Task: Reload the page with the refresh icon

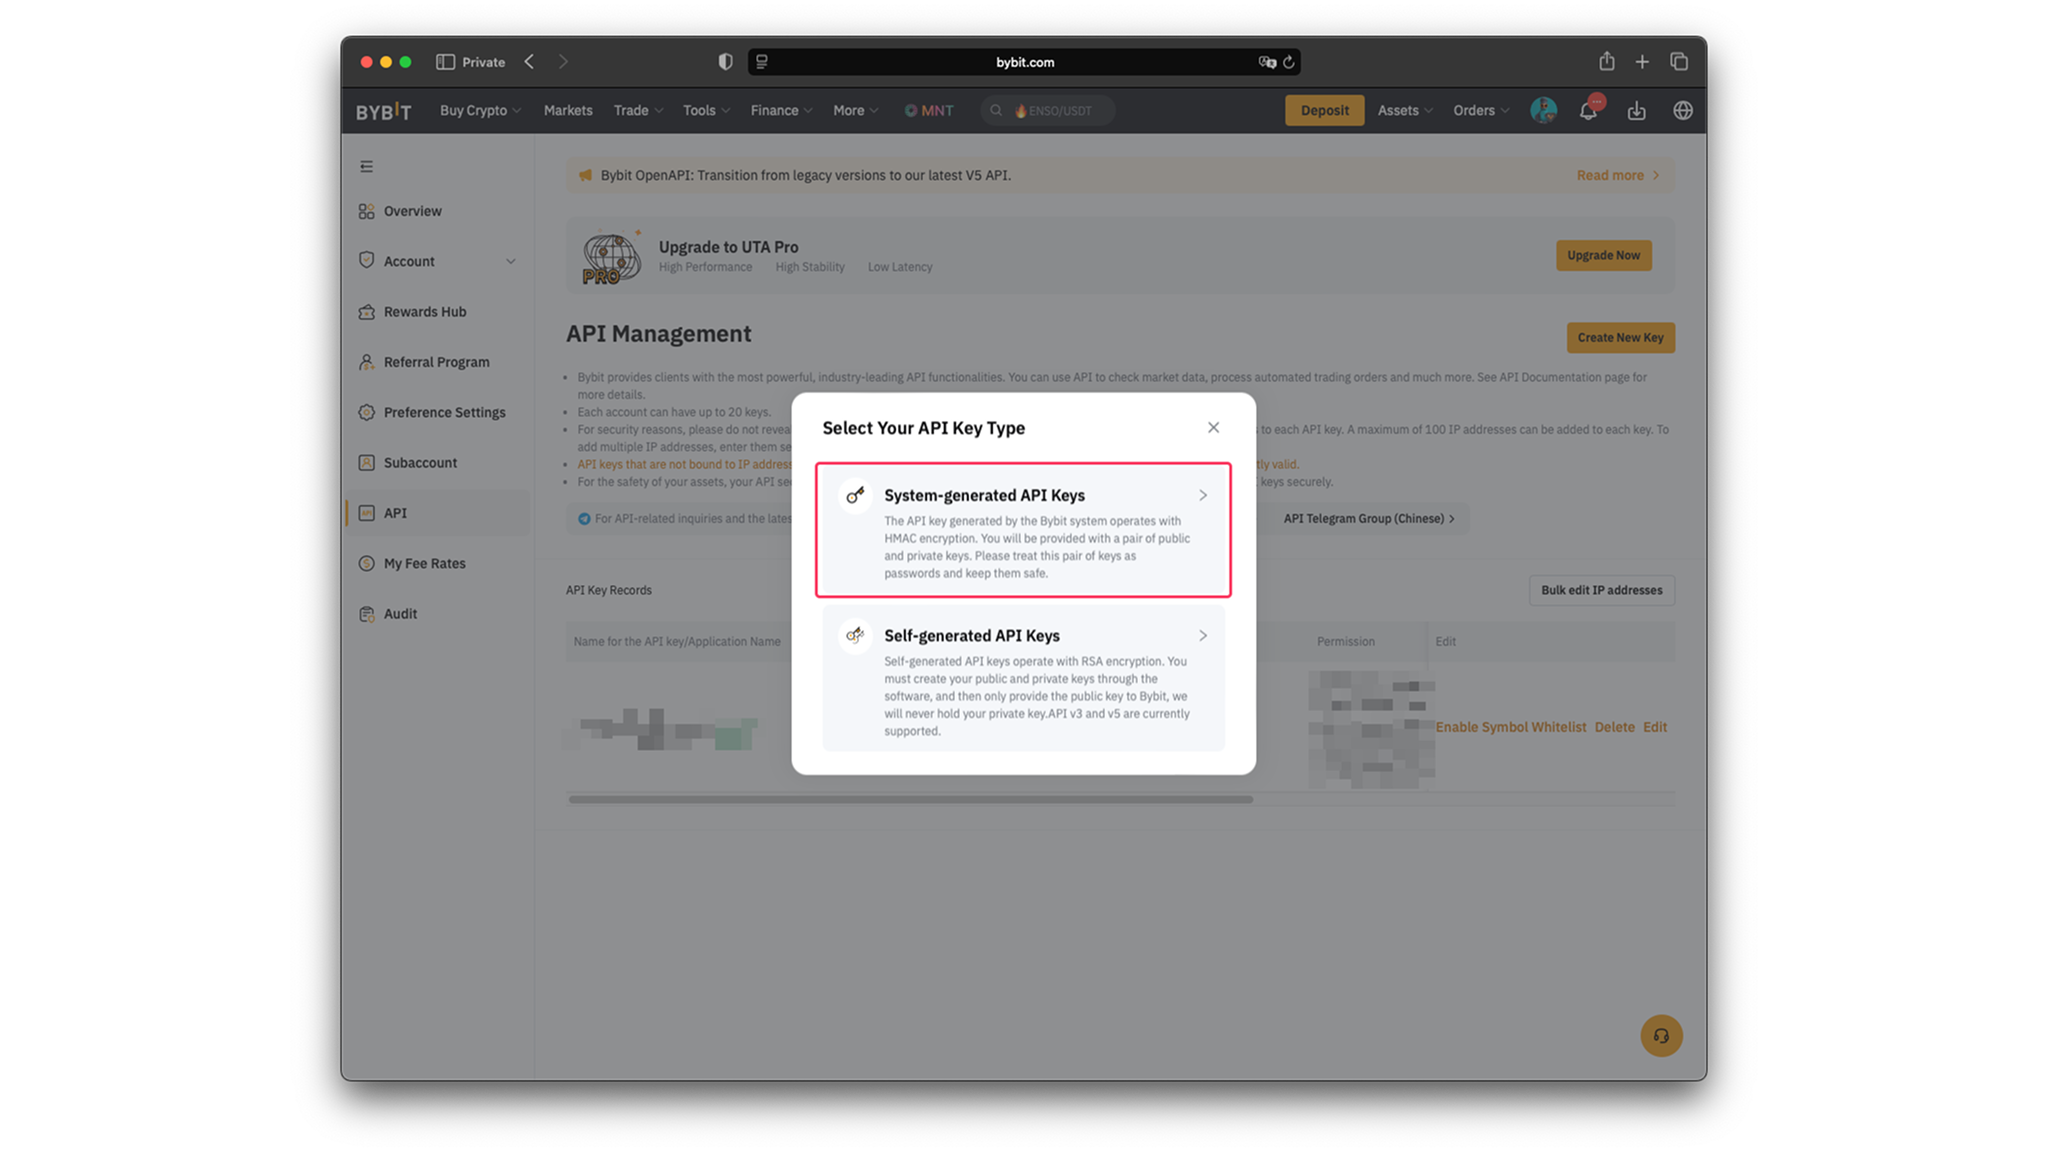Action: pyautogui.click(x=1289, y=62)
